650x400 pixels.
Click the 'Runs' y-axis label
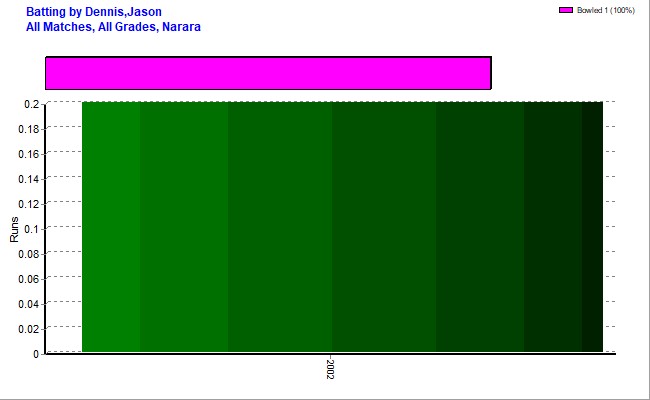click(x=14, y=228)
